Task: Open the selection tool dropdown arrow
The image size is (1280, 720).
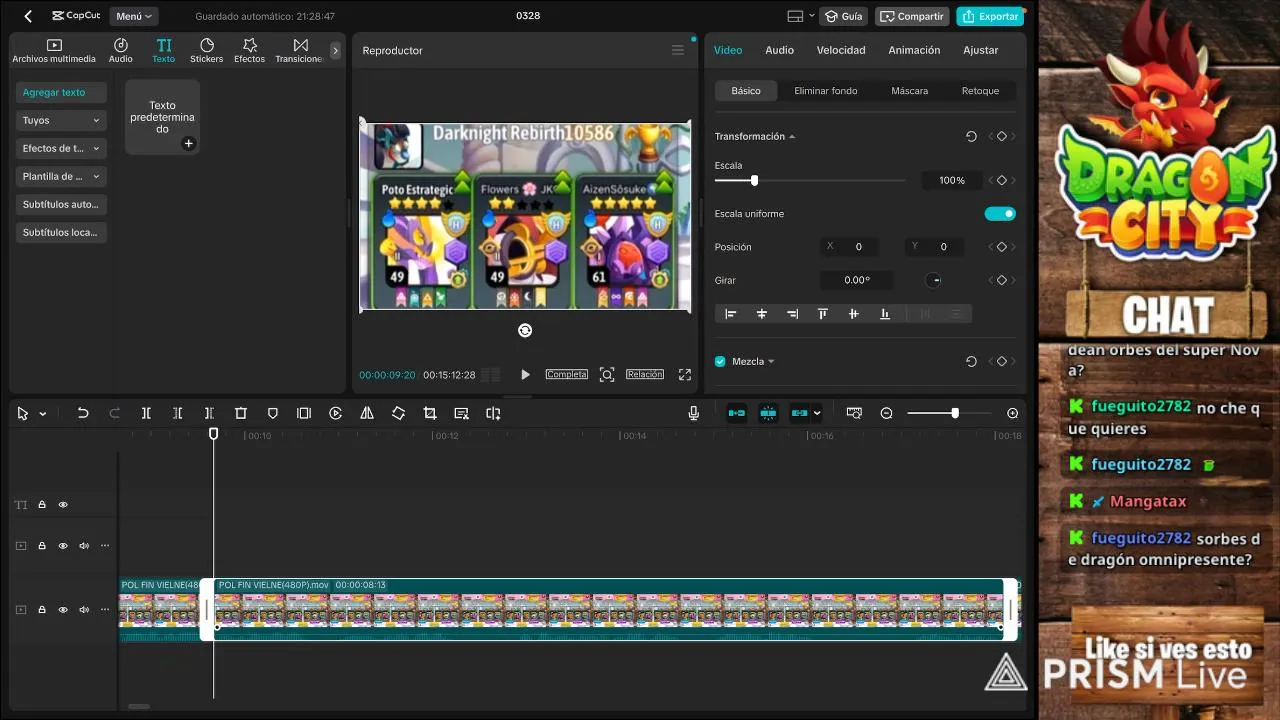Action: pos(42,414)
